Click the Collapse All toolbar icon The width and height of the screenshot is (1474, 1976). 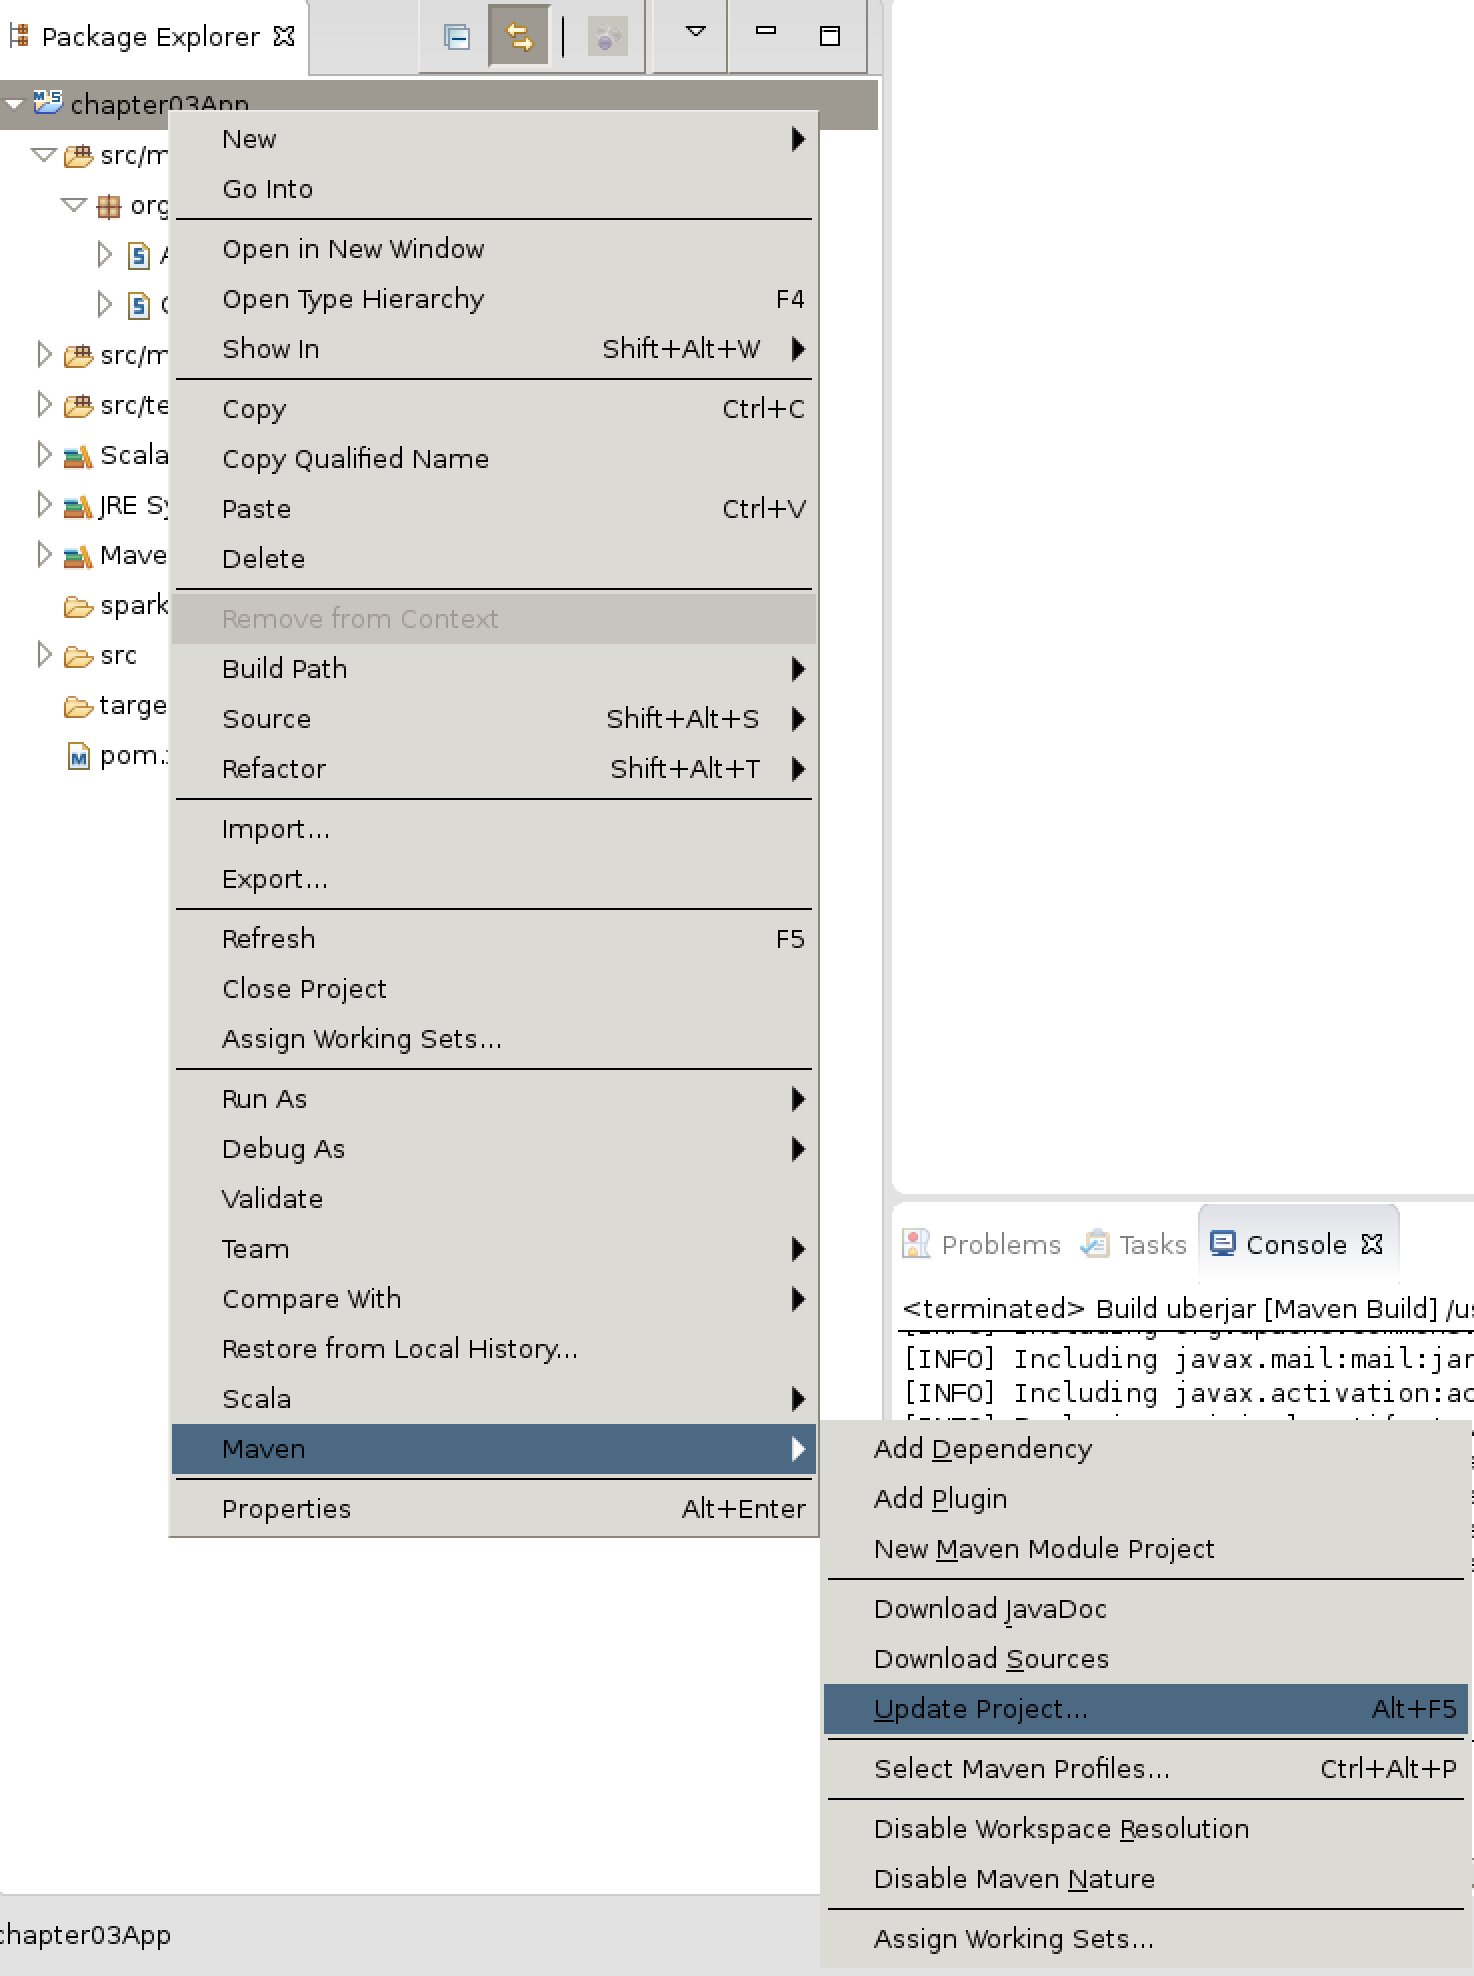457,37
